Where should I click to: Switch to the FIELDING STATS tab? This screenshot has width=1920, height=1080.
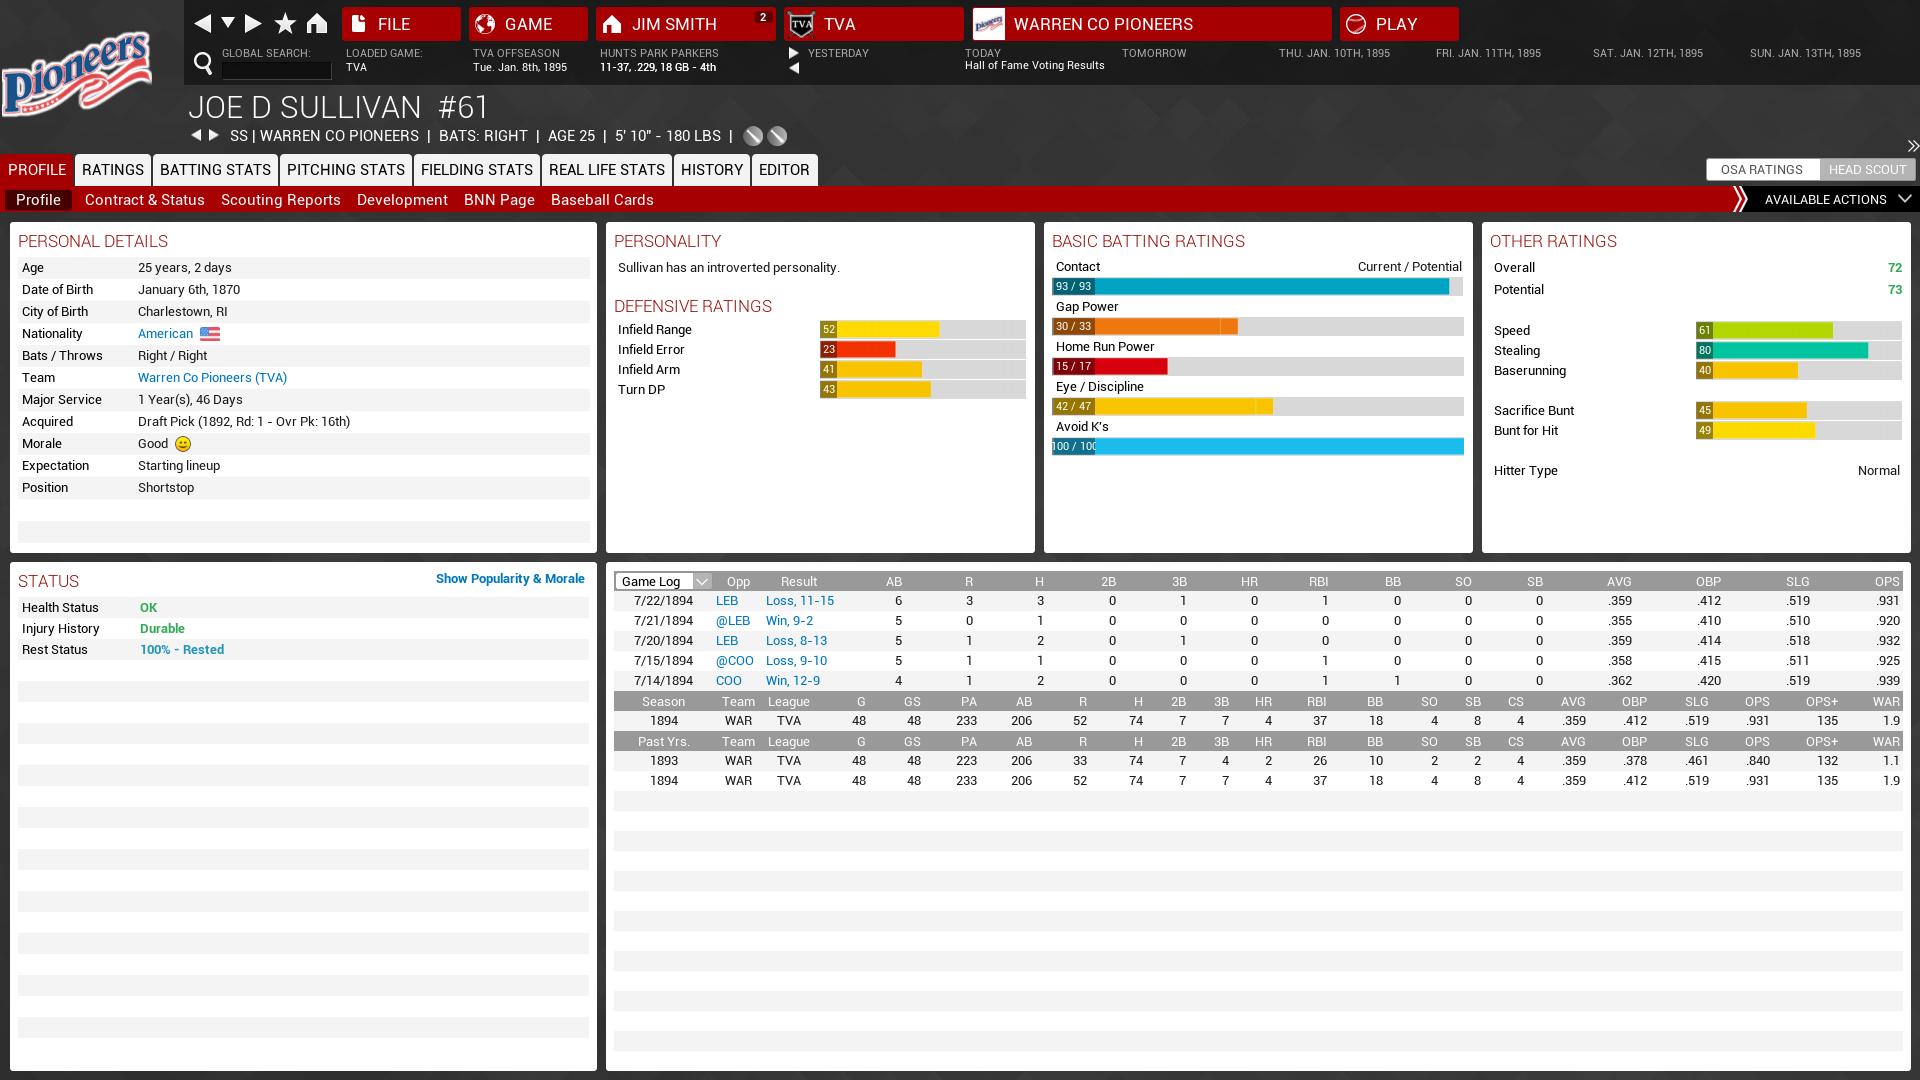click(477, 170)
